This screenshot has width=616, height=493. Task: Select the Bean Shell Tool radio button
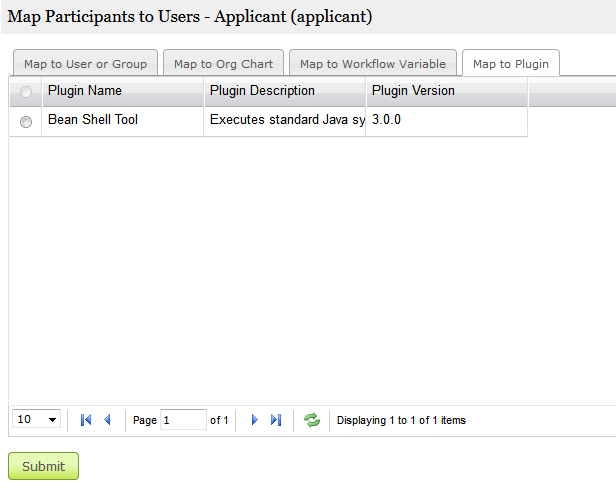coord(26,121)
